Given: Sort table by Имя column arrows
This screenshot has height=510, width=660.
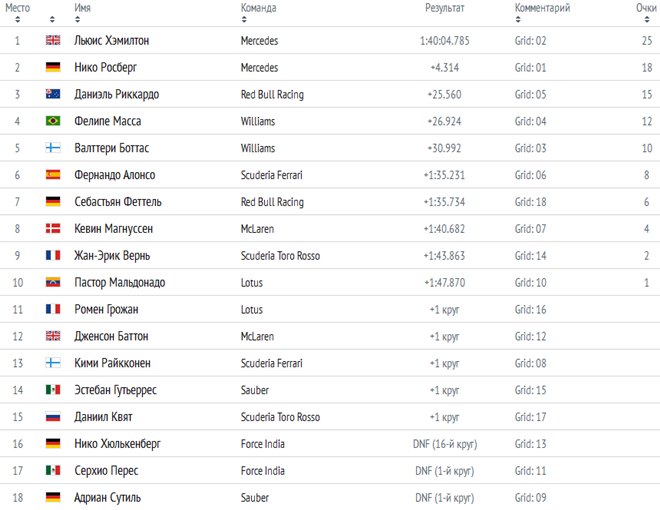Looking at the screenshot, I should (x=77, y=19).
